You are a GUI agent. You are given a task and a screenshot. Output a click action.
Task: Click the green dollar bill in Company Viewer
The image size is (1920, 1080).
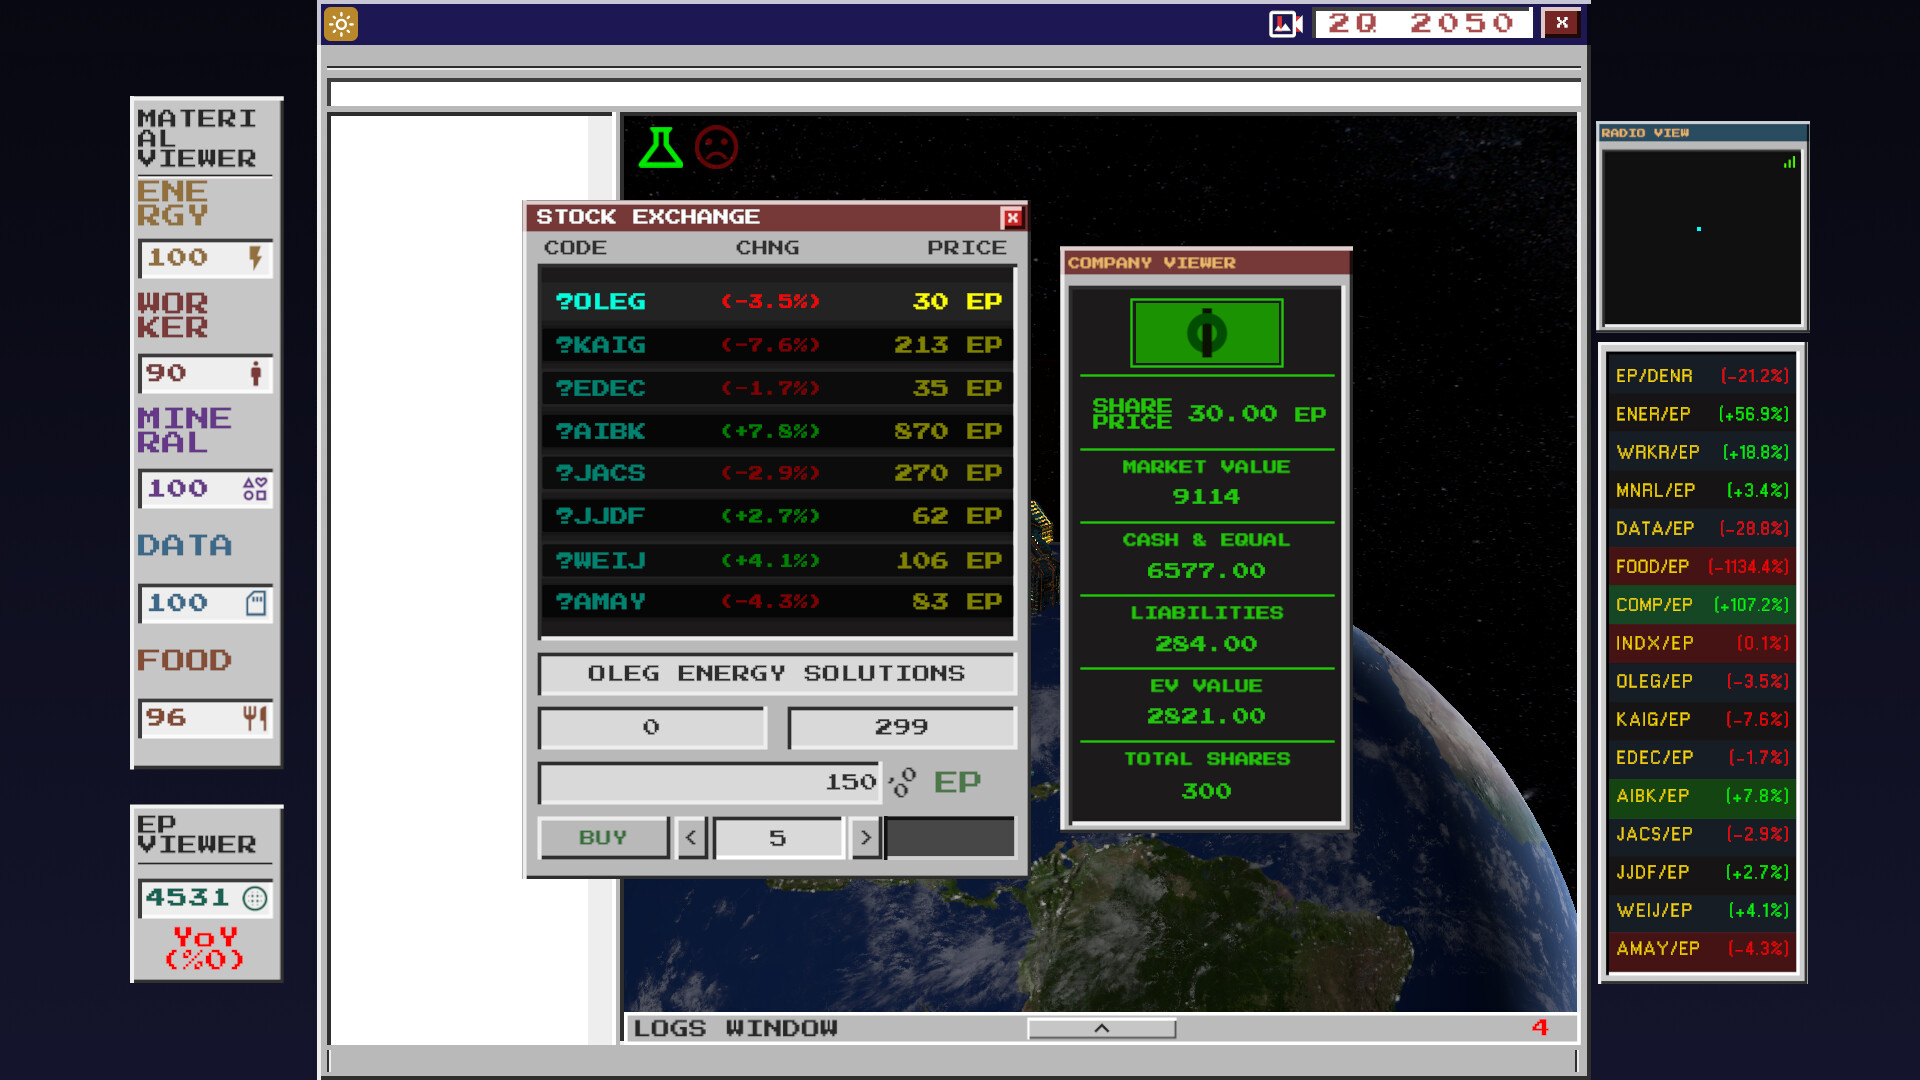[1205, 333]
